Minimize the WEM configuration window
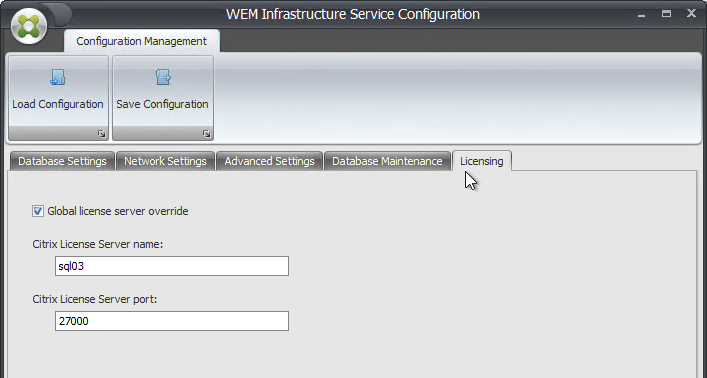 641,14
